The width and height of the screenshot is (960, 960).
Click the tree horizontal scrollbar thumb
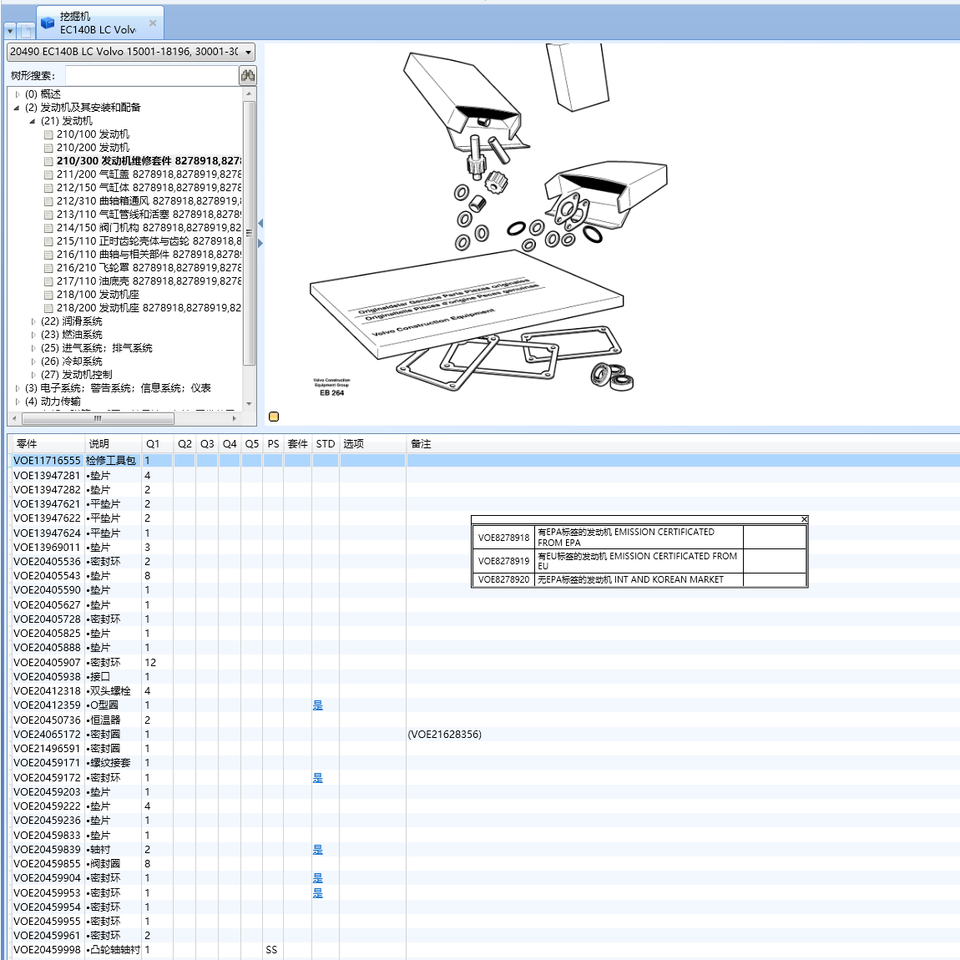point(98,419)
